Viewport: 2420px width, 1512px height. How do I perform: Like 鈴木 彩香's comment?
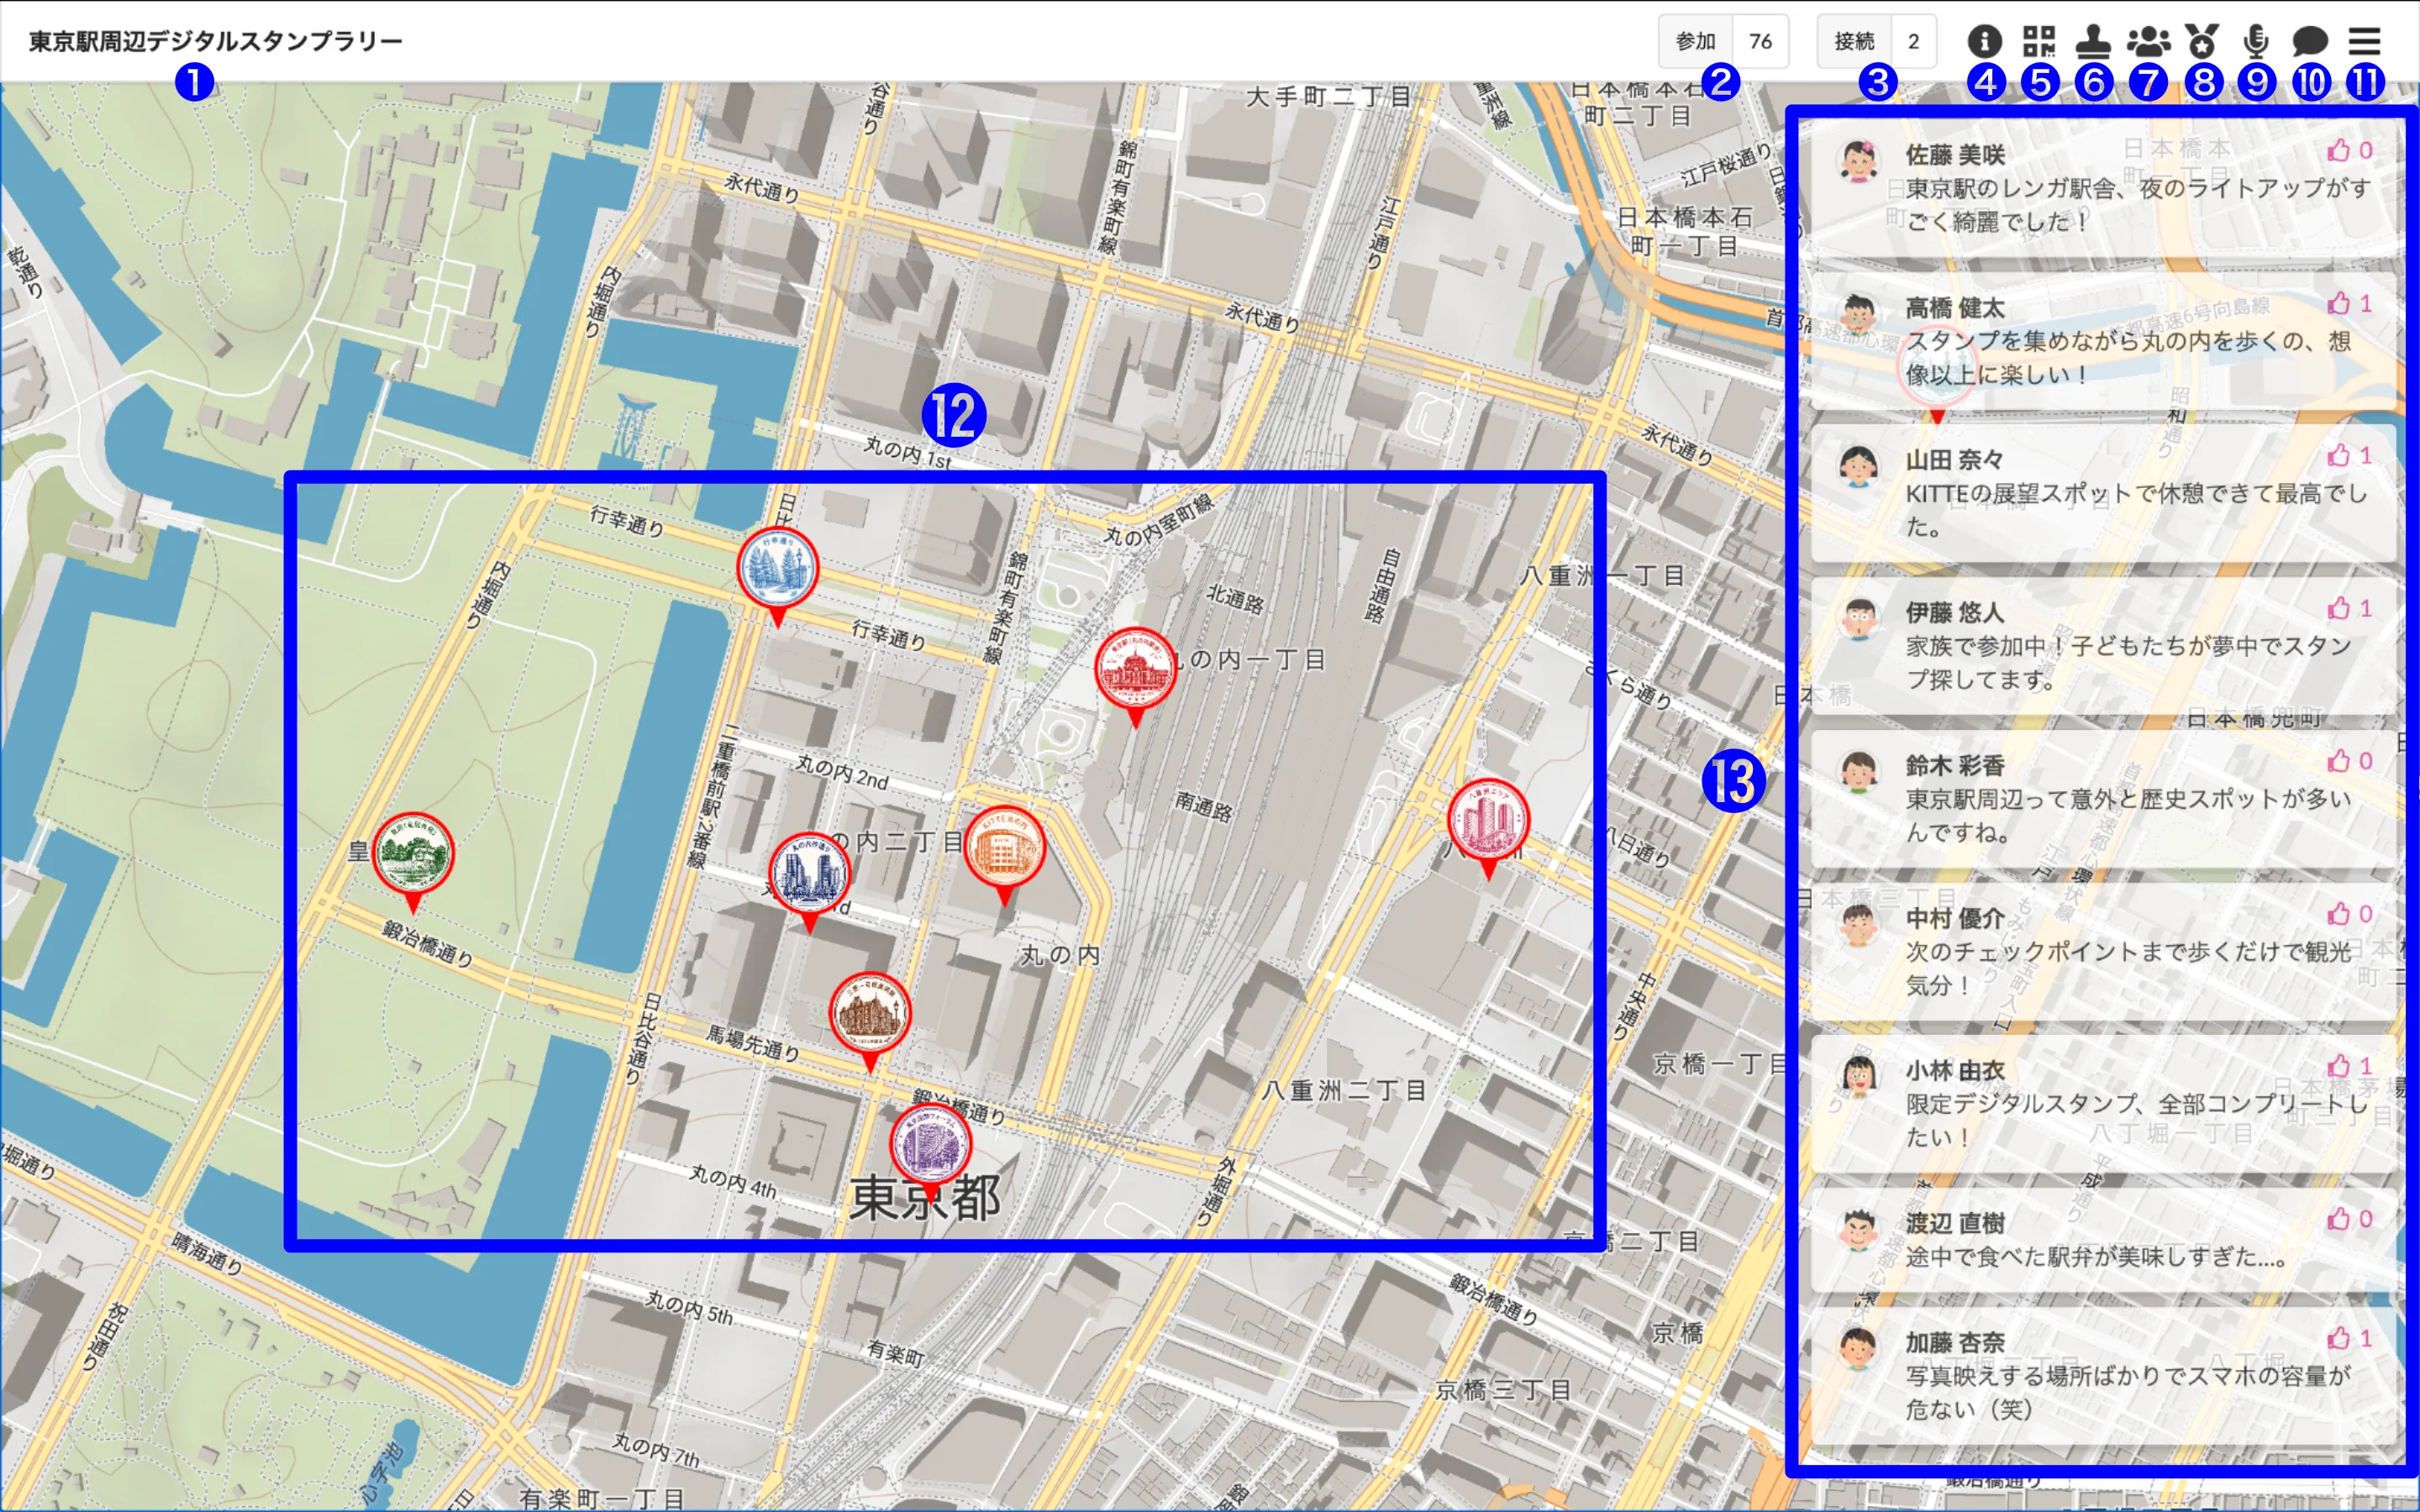(x=2350, y=761)
